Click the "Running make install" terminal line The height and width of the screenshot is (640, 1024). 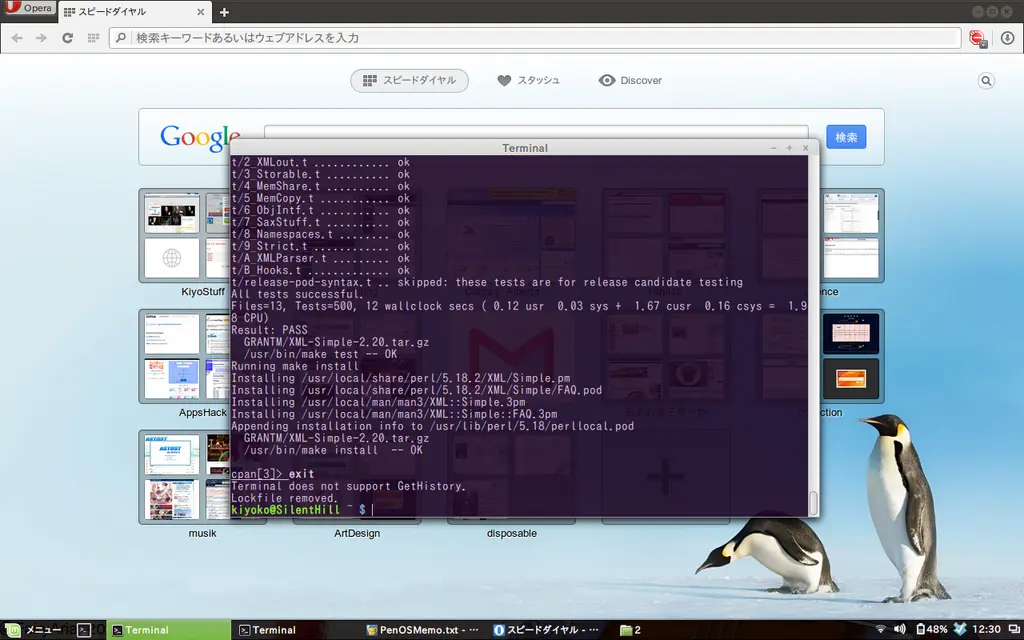pos(295,366)
